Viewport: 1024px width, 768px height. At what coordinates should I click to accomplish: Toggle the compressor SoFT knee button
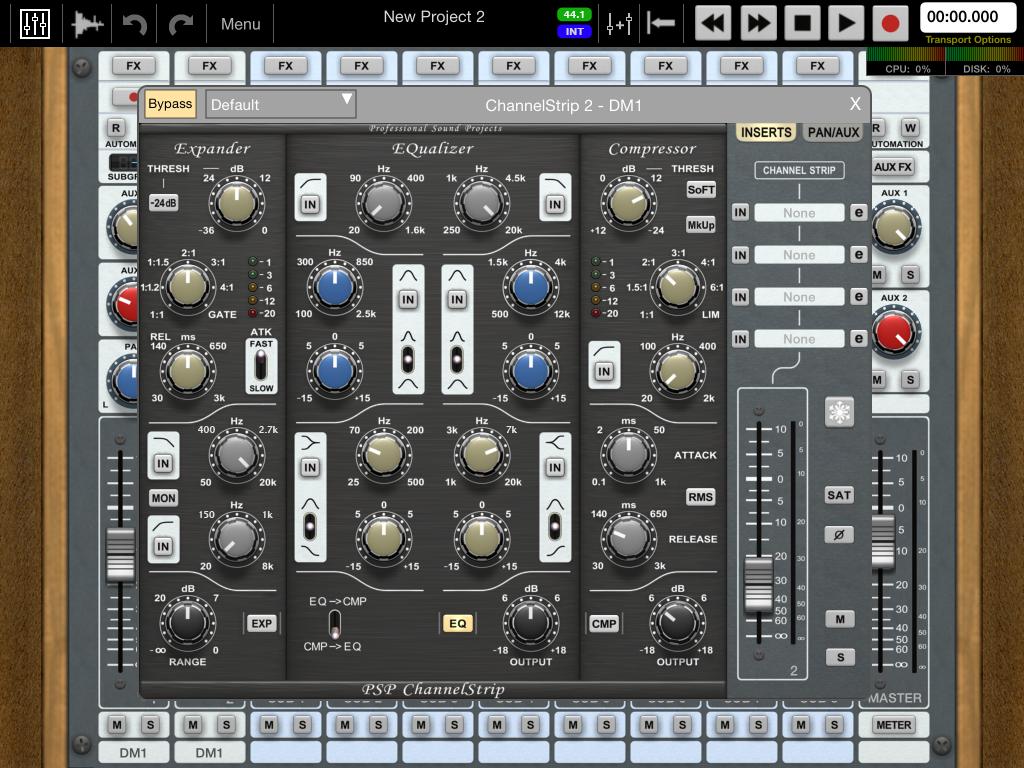(701, 190)
